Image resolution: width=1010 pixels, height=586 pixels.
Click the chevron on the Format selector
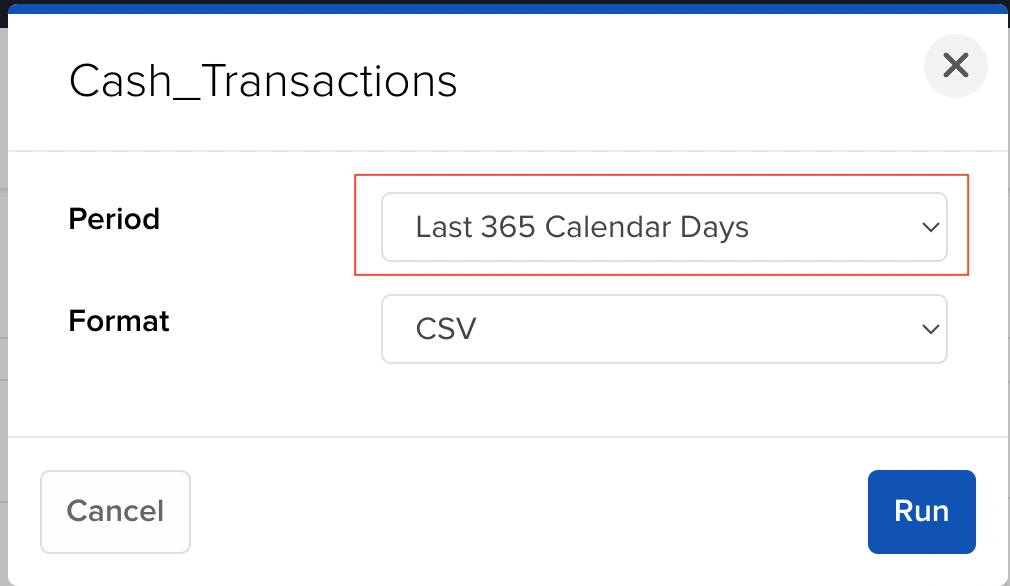pos(930,329)
